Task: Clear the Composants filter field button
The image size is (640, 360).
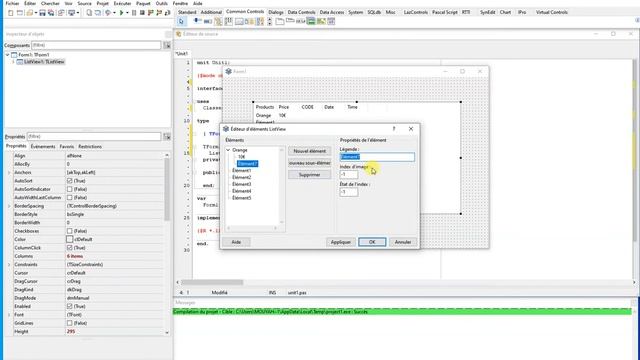Action: pyautogui.click(x=167, y=45)
